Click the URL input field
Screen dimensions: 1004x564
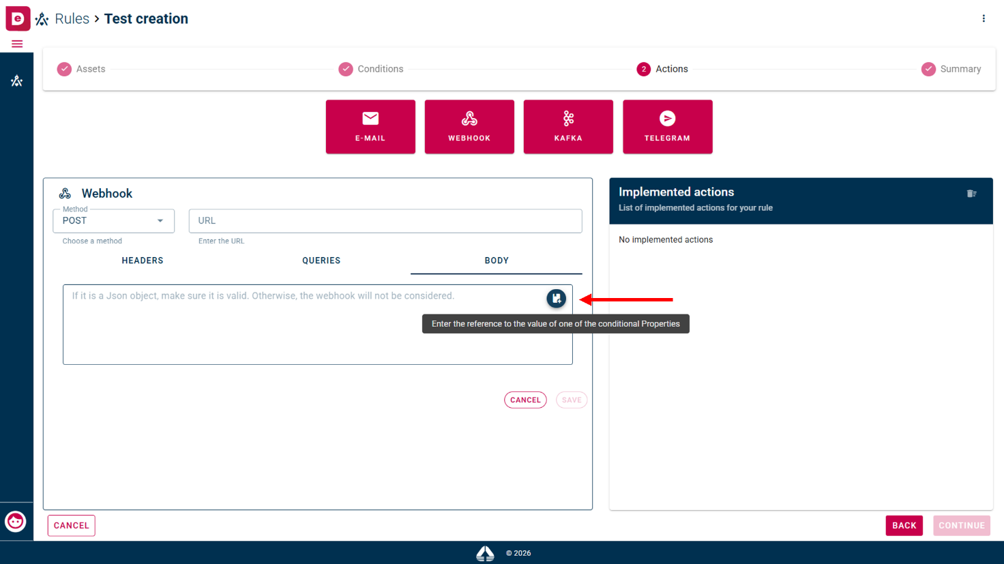coord(385,221)
